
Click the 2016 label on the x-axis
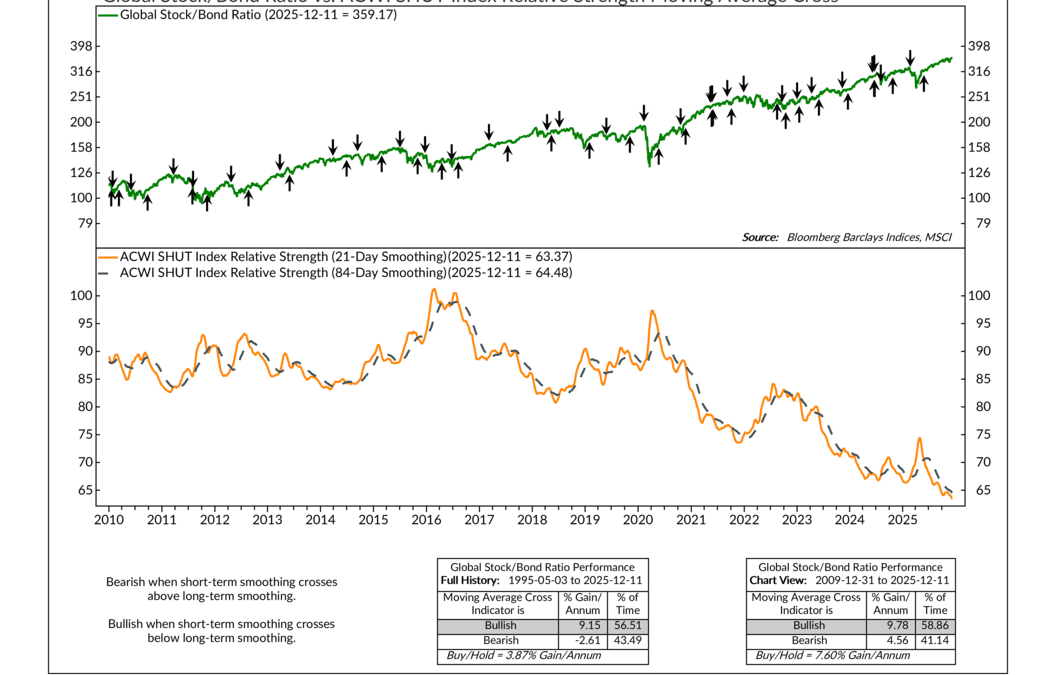(426, 520)
